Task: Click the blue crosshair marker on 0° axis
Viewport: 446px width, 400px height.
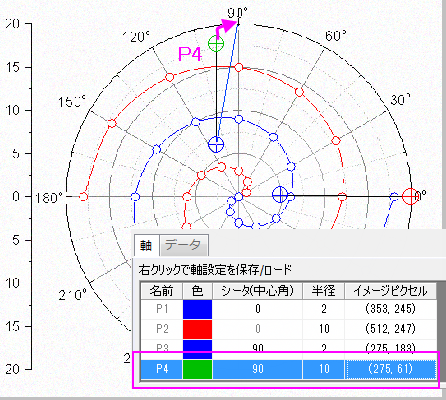Action: (x=280, y=195)
